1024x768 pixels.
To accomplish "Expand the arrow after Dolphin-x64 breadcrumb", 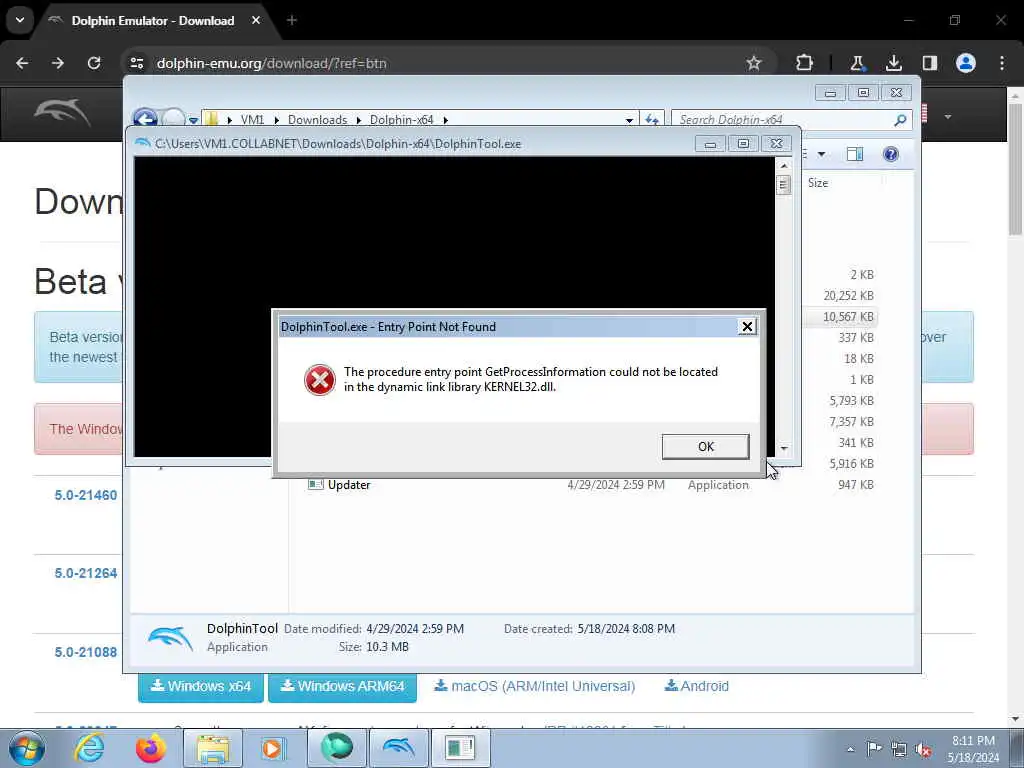I will (x=445, y=120).
